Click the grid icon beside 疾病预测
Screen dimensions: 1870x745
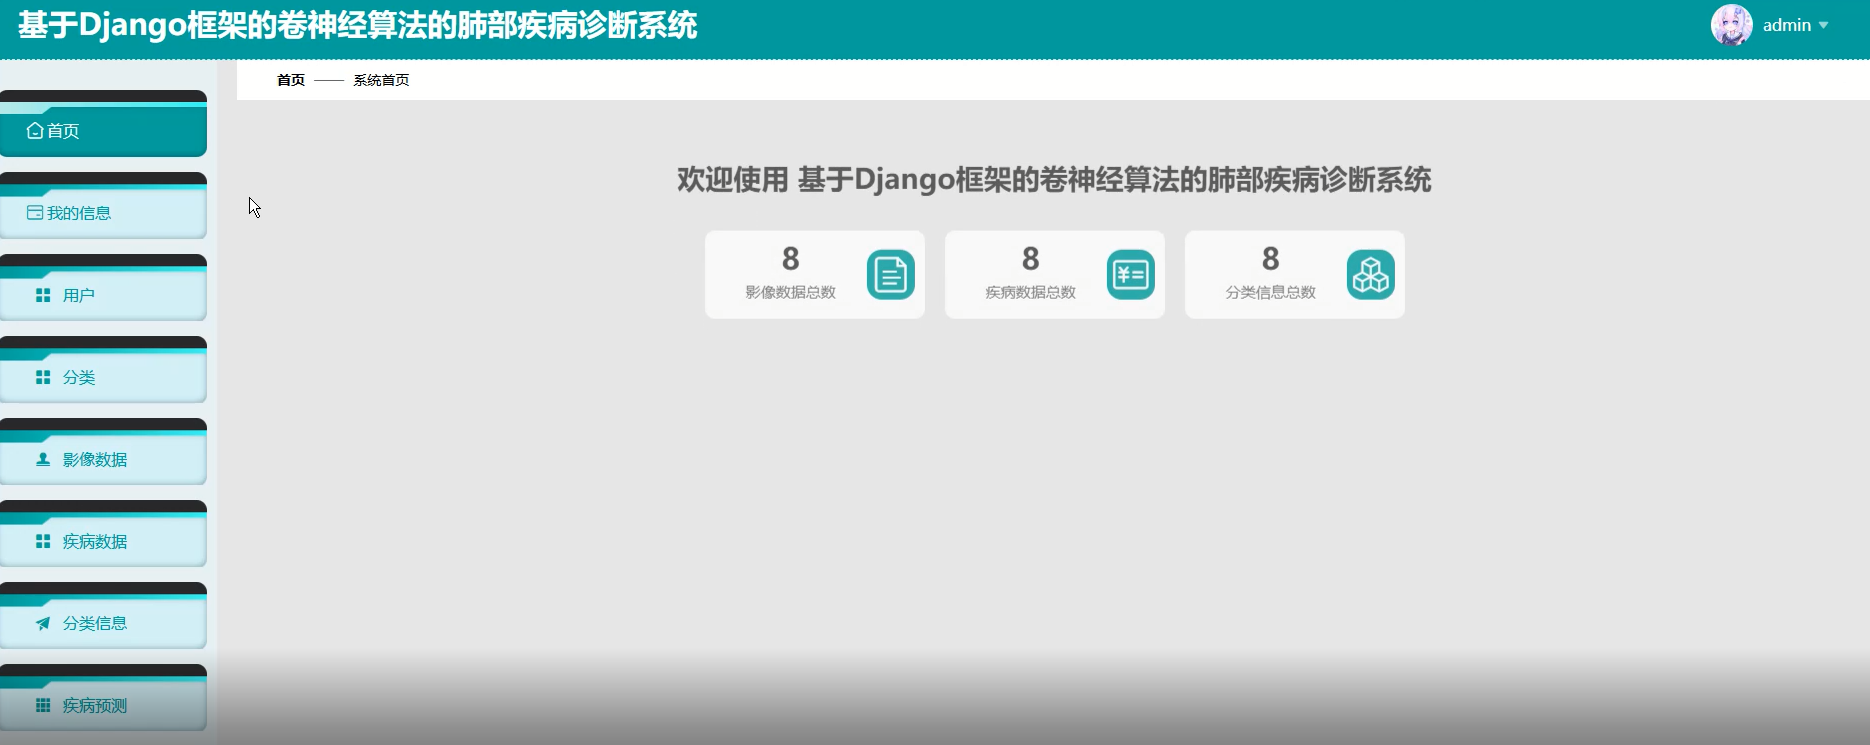pyautogui.click(x=43, y=705)
